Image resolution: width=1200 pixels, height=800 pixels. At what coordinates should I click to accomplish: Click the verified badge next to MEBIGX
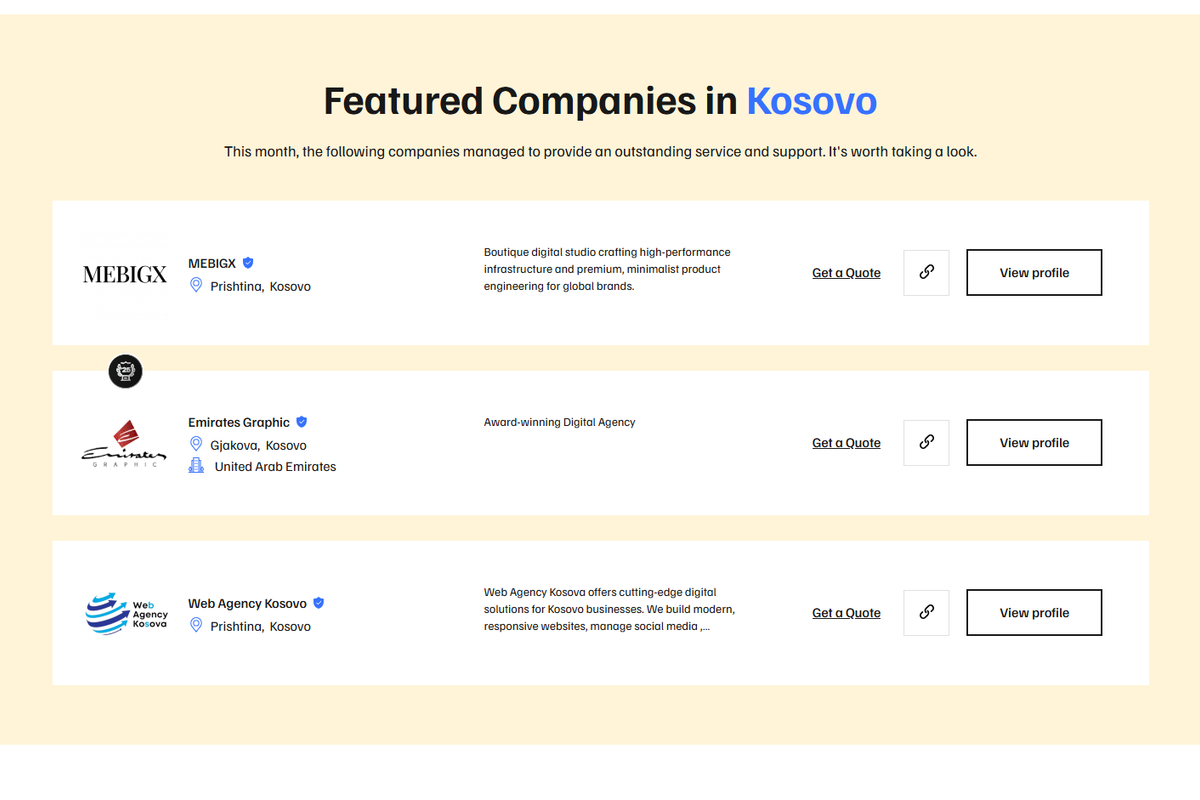(x=247, y=262)
